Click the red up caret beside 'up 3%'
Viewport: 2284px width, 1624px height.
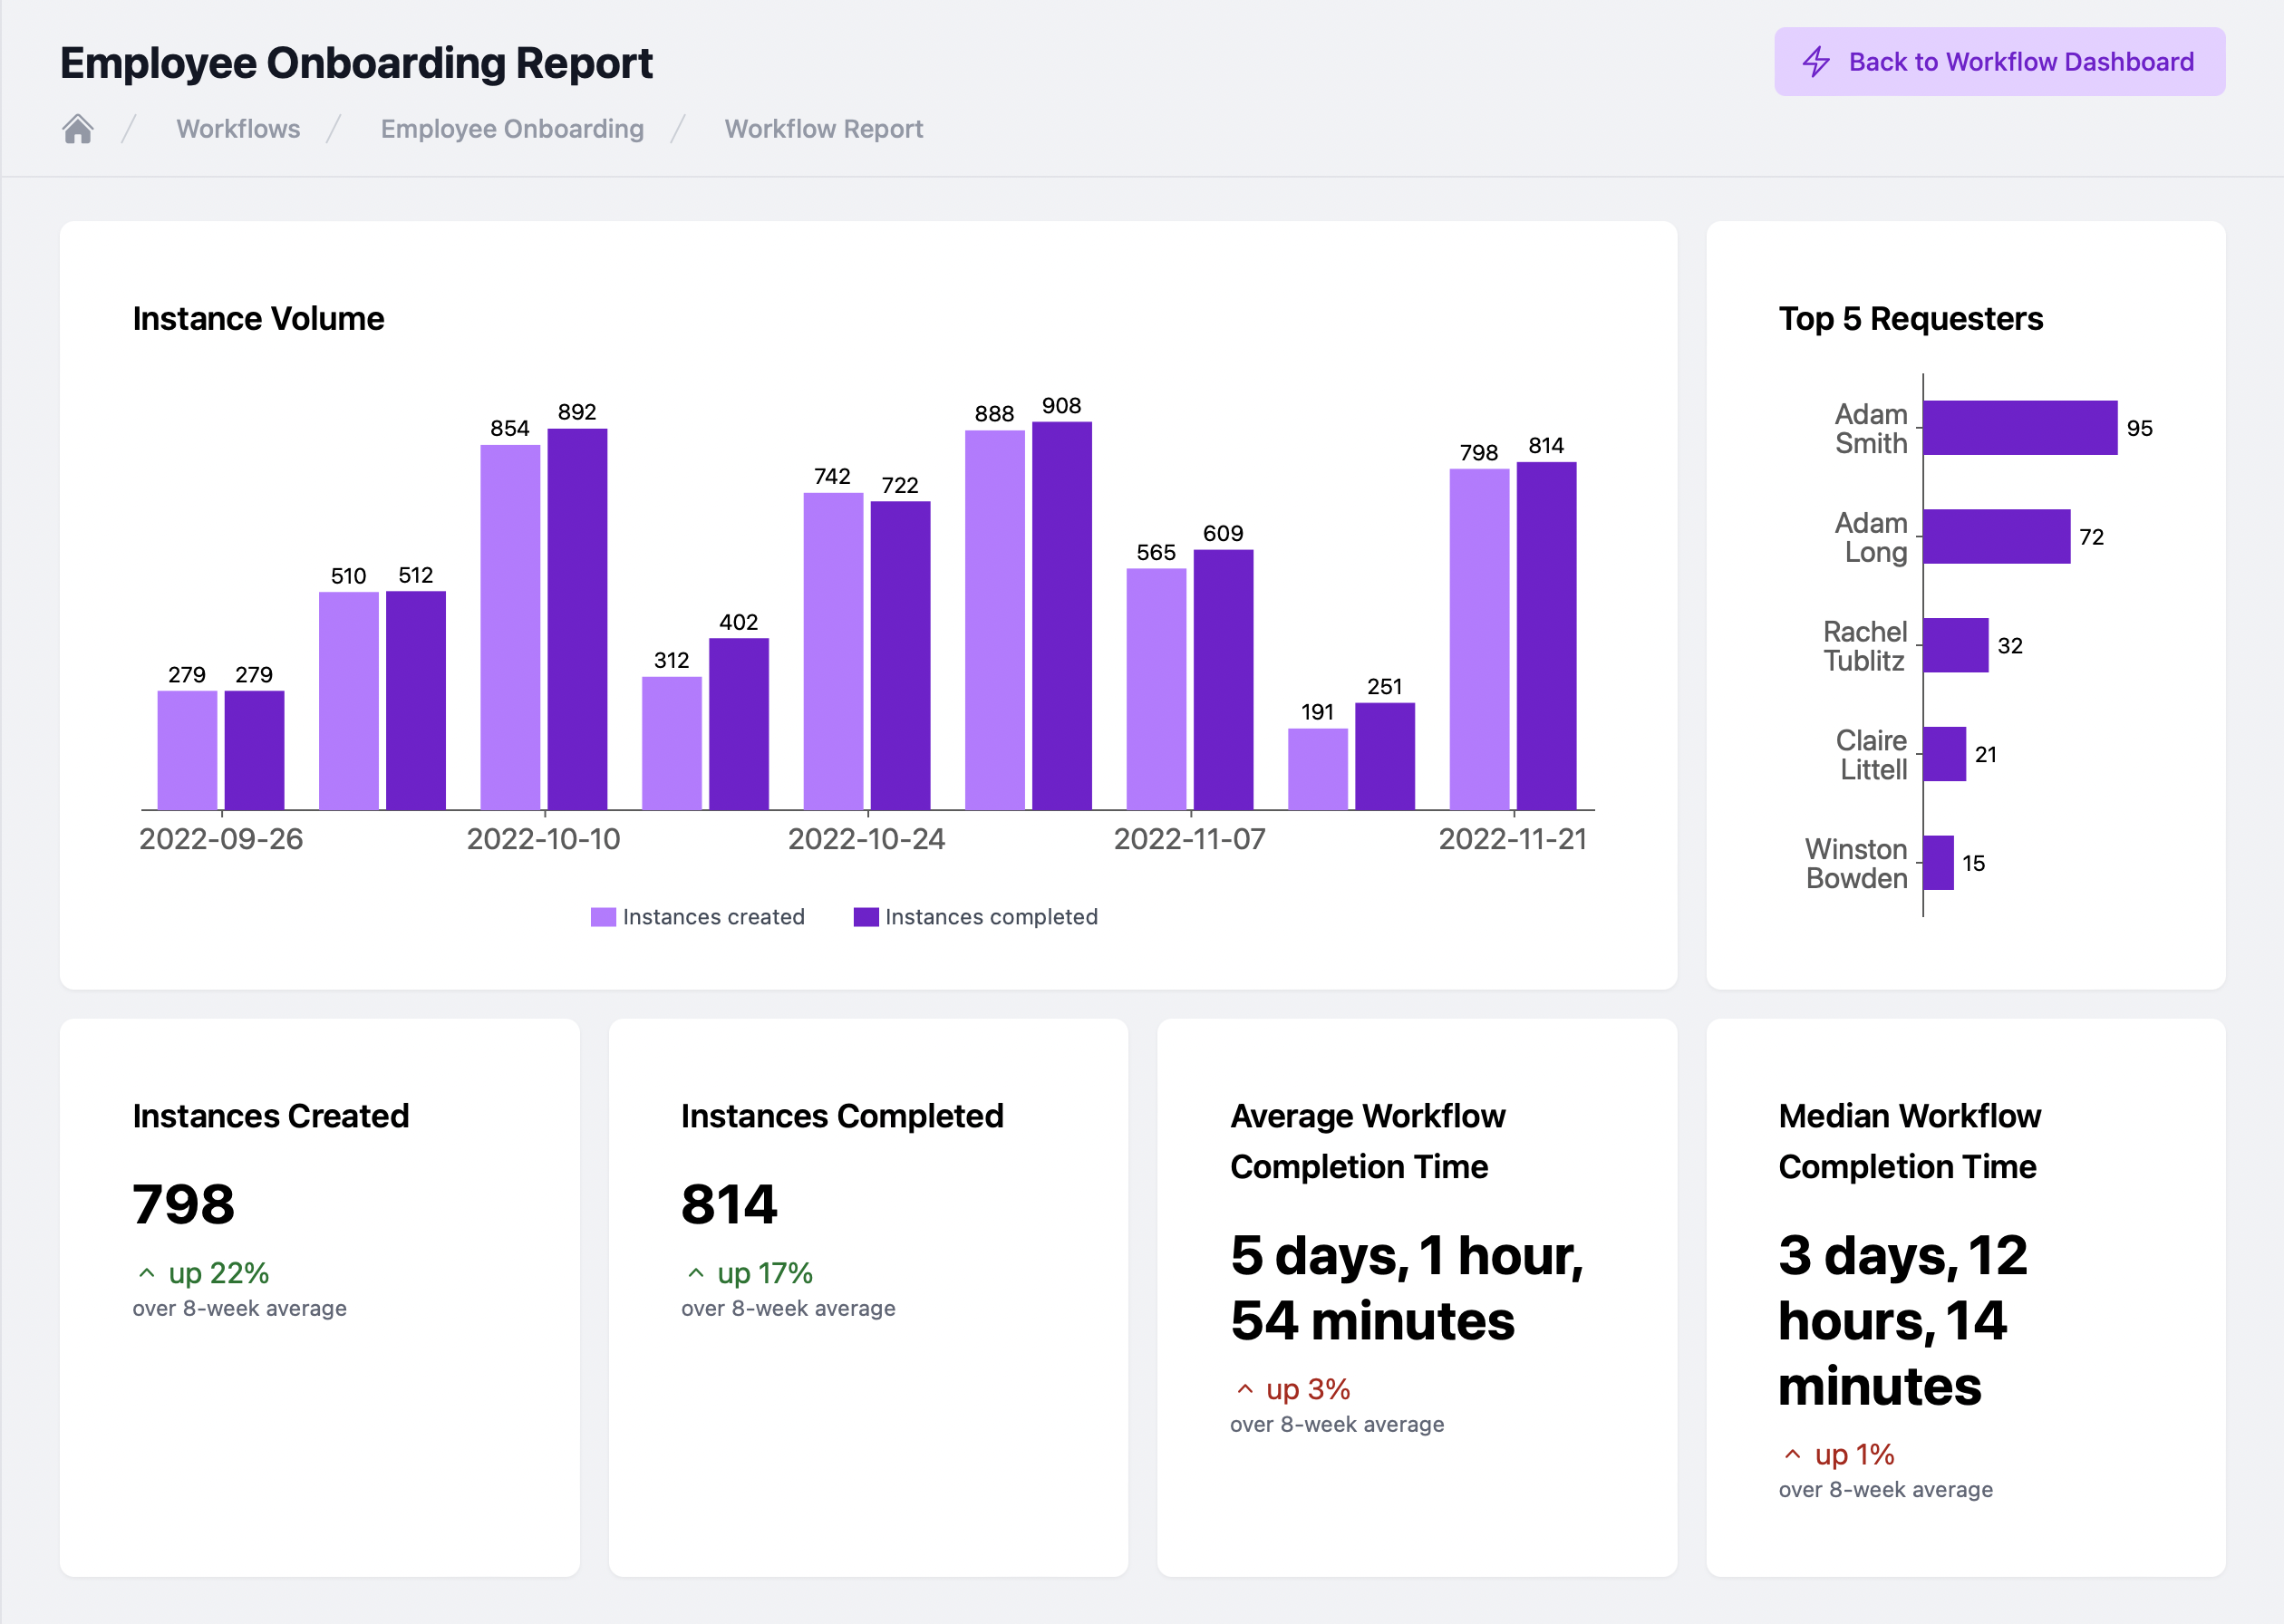tap(1245, 1389)
